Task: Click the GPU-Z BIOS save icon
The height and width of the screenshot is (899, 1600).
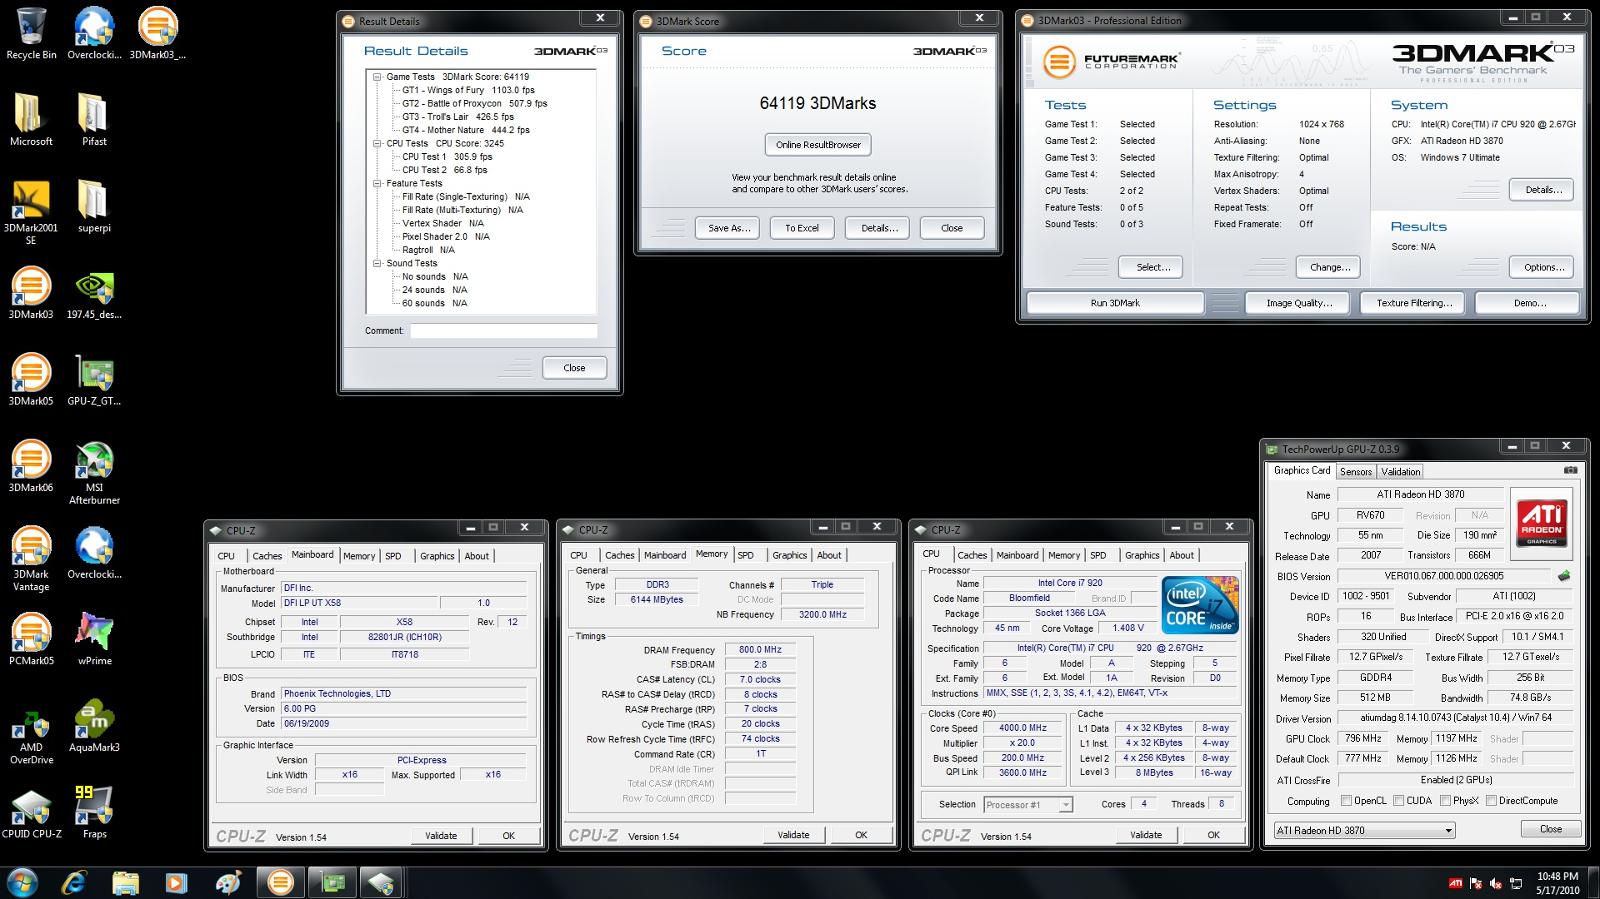Action: (1564, 576)
